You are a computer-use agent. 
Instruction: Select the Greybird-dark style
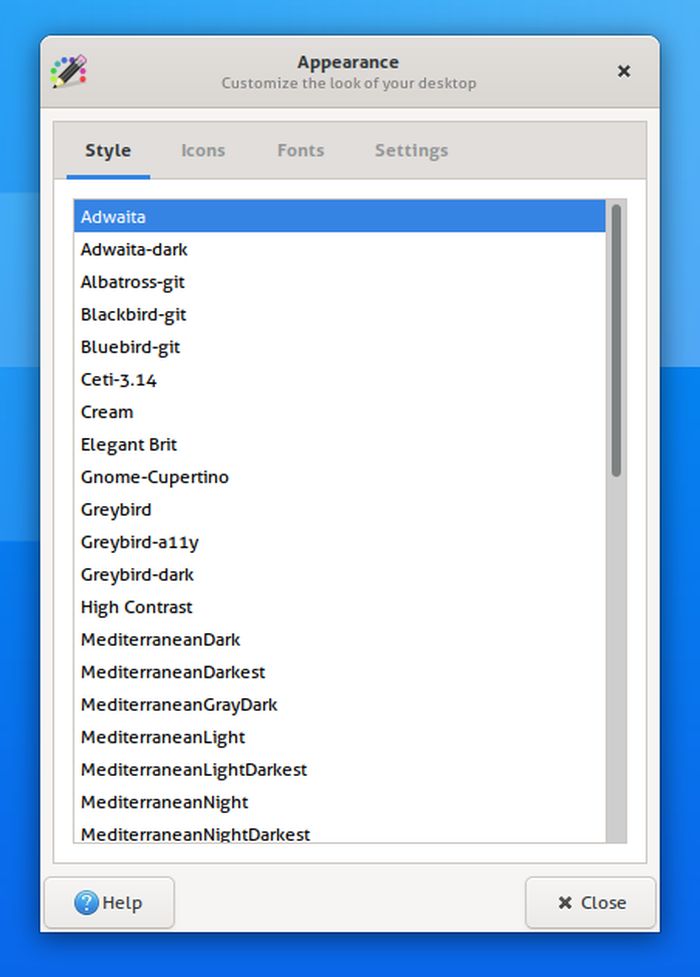coord(137,574)
